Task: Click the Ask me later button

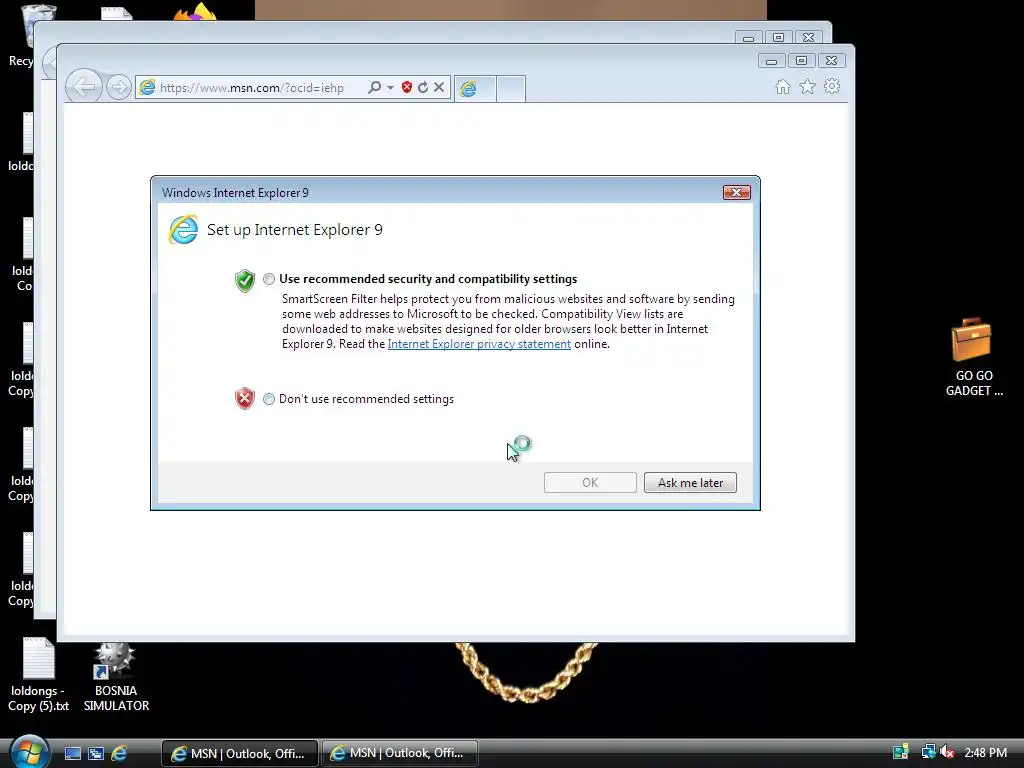Action: click(690, 483)
